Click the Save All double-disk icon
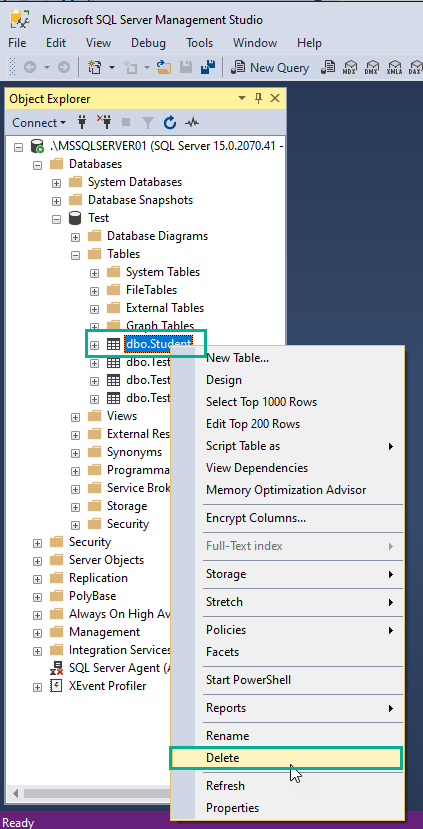 [x=208, y=67]
